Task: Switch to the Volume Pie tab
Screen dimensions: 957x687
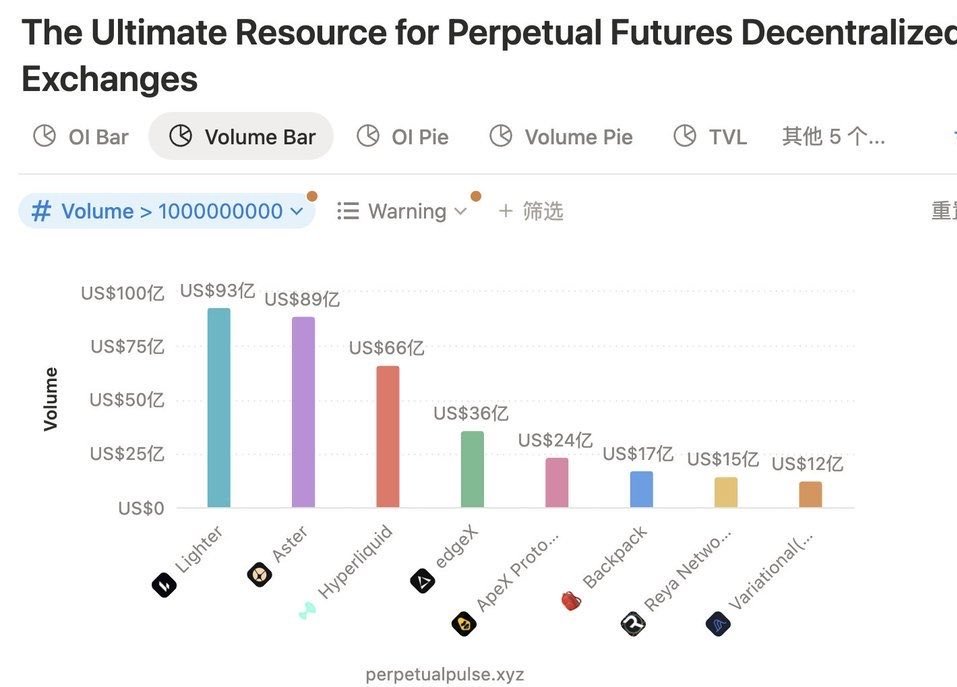Action: (x=561, y=137)
